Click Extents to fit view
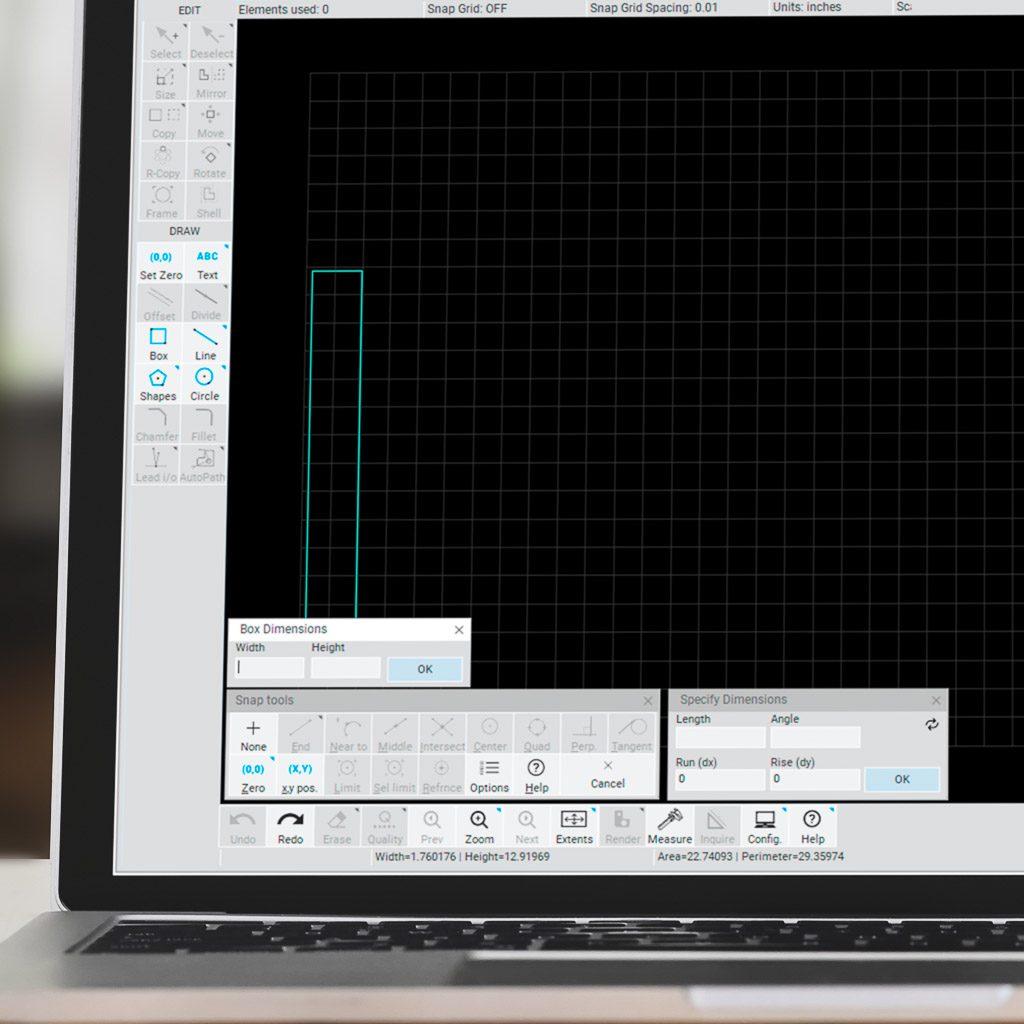This screenshot has width=1024, height=1024. click(x=574, y=827)
